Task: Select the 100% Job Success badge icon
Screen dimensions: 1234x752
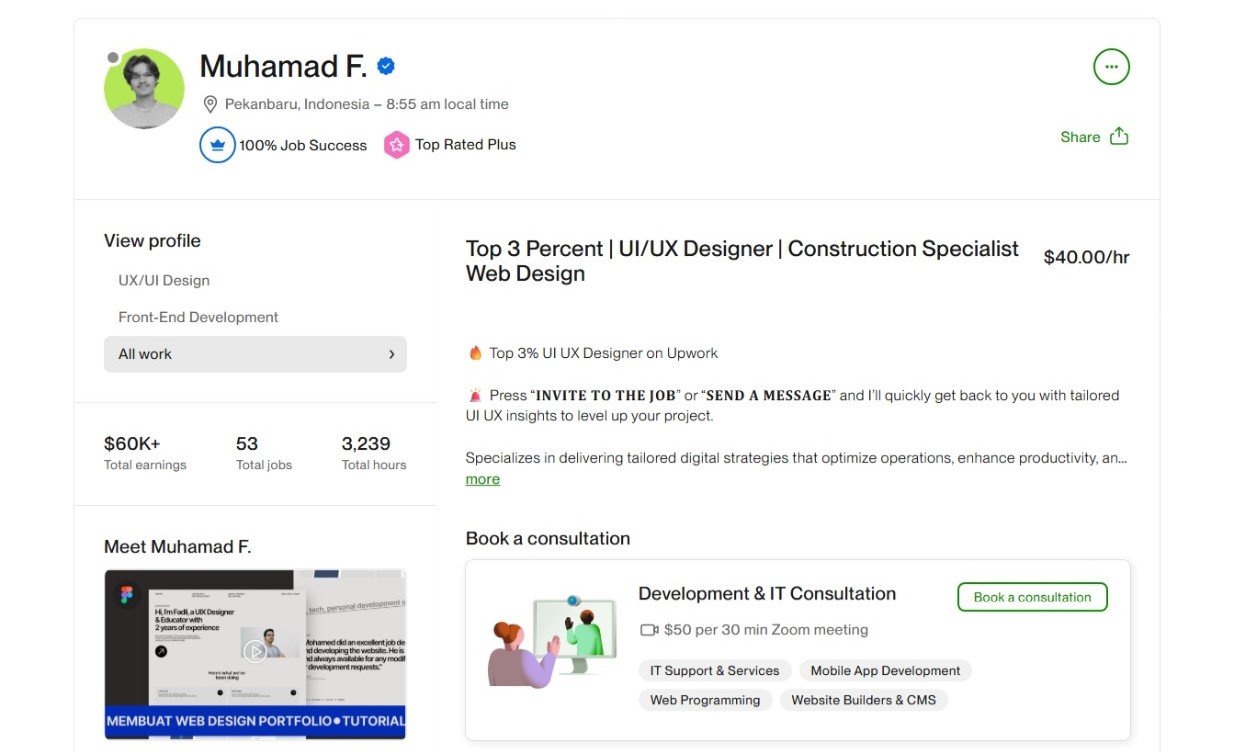Action: (x=217, y=144)
